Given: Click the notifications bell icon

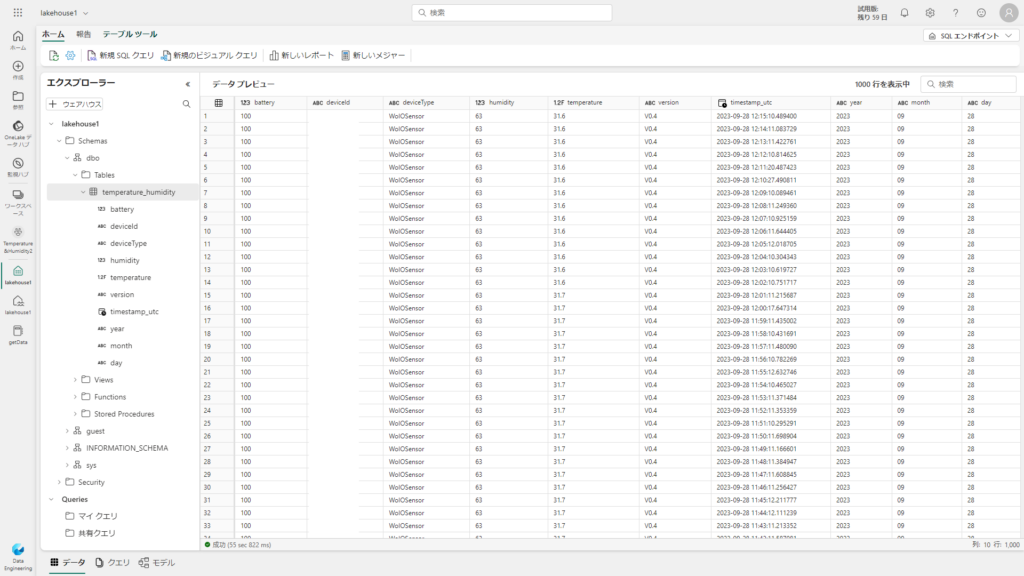Looking at the screenshot, I should click(x=904, y=13).
